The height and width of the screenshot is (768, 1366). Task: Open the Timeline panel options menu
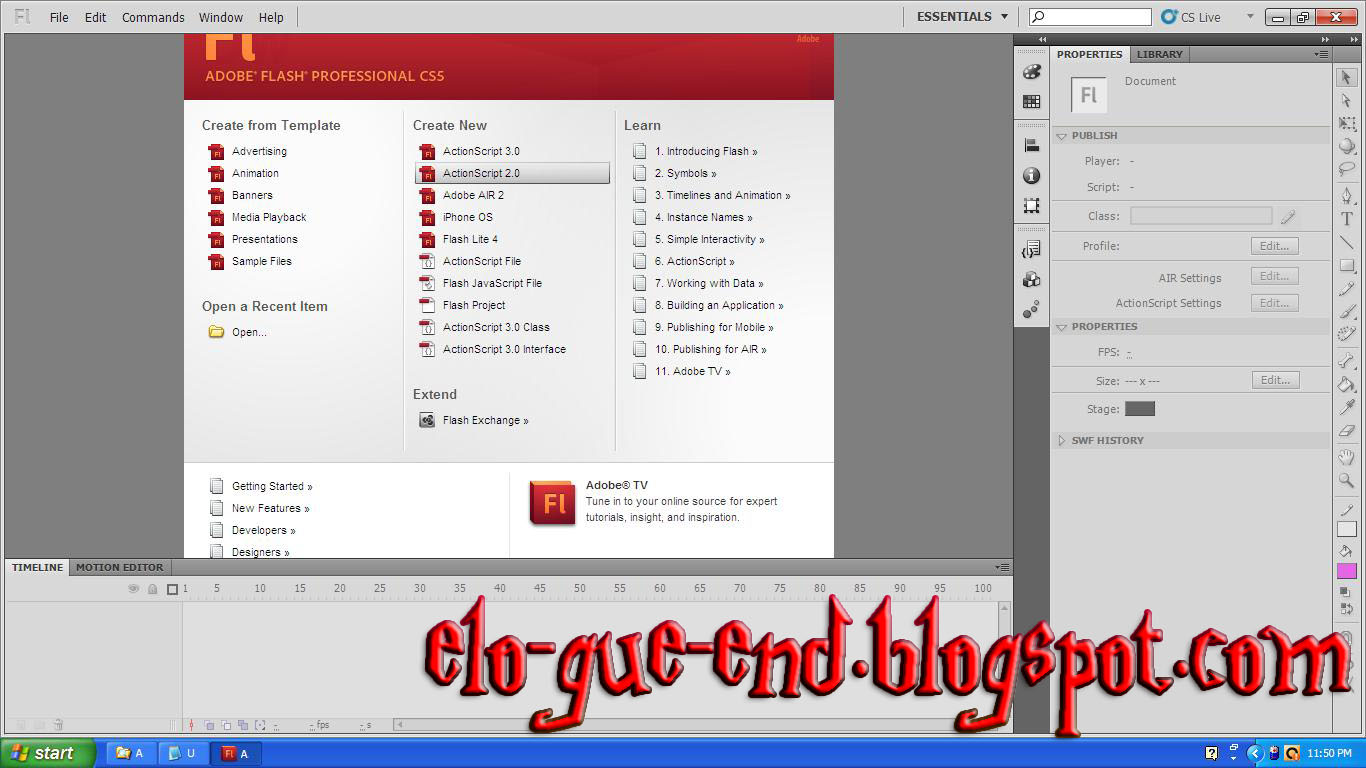coord(1001,567)
